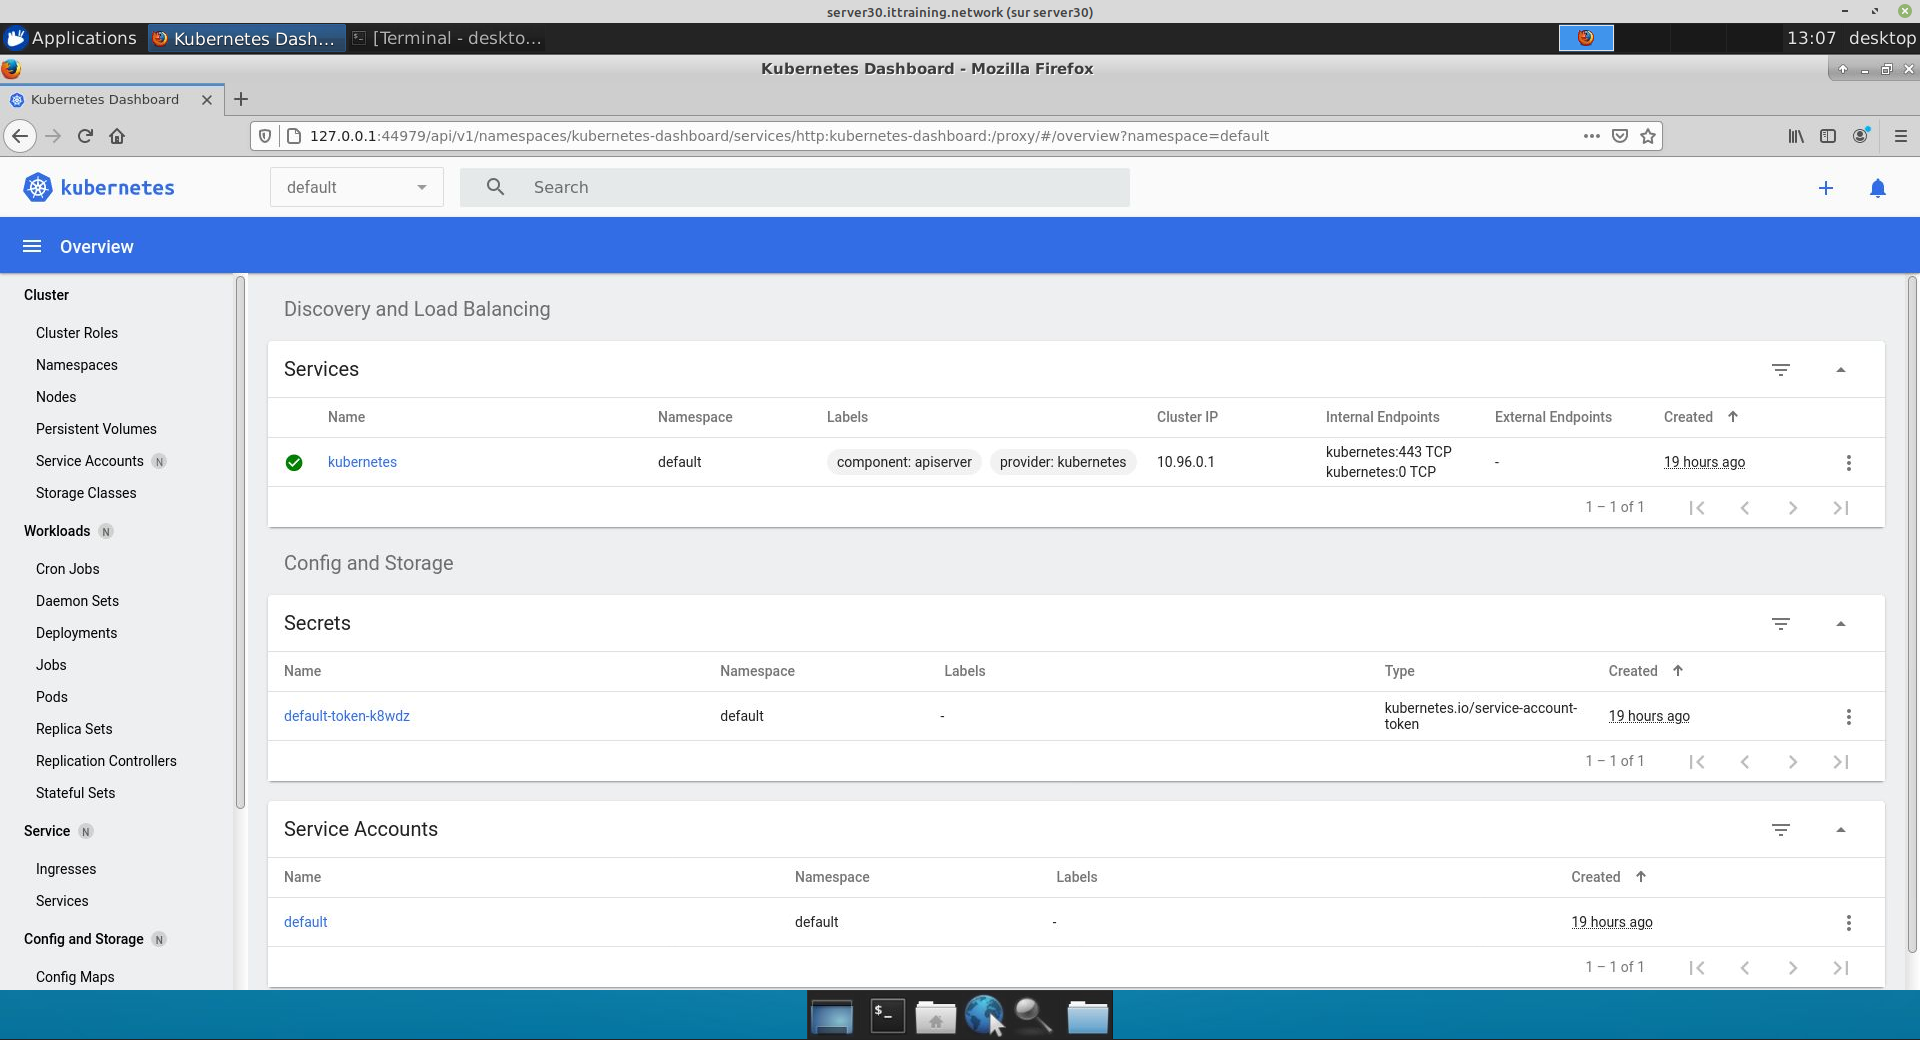1920x1040 pixels.
Task: Launch terminal from the bottom dock
Action: (887, 1016)
